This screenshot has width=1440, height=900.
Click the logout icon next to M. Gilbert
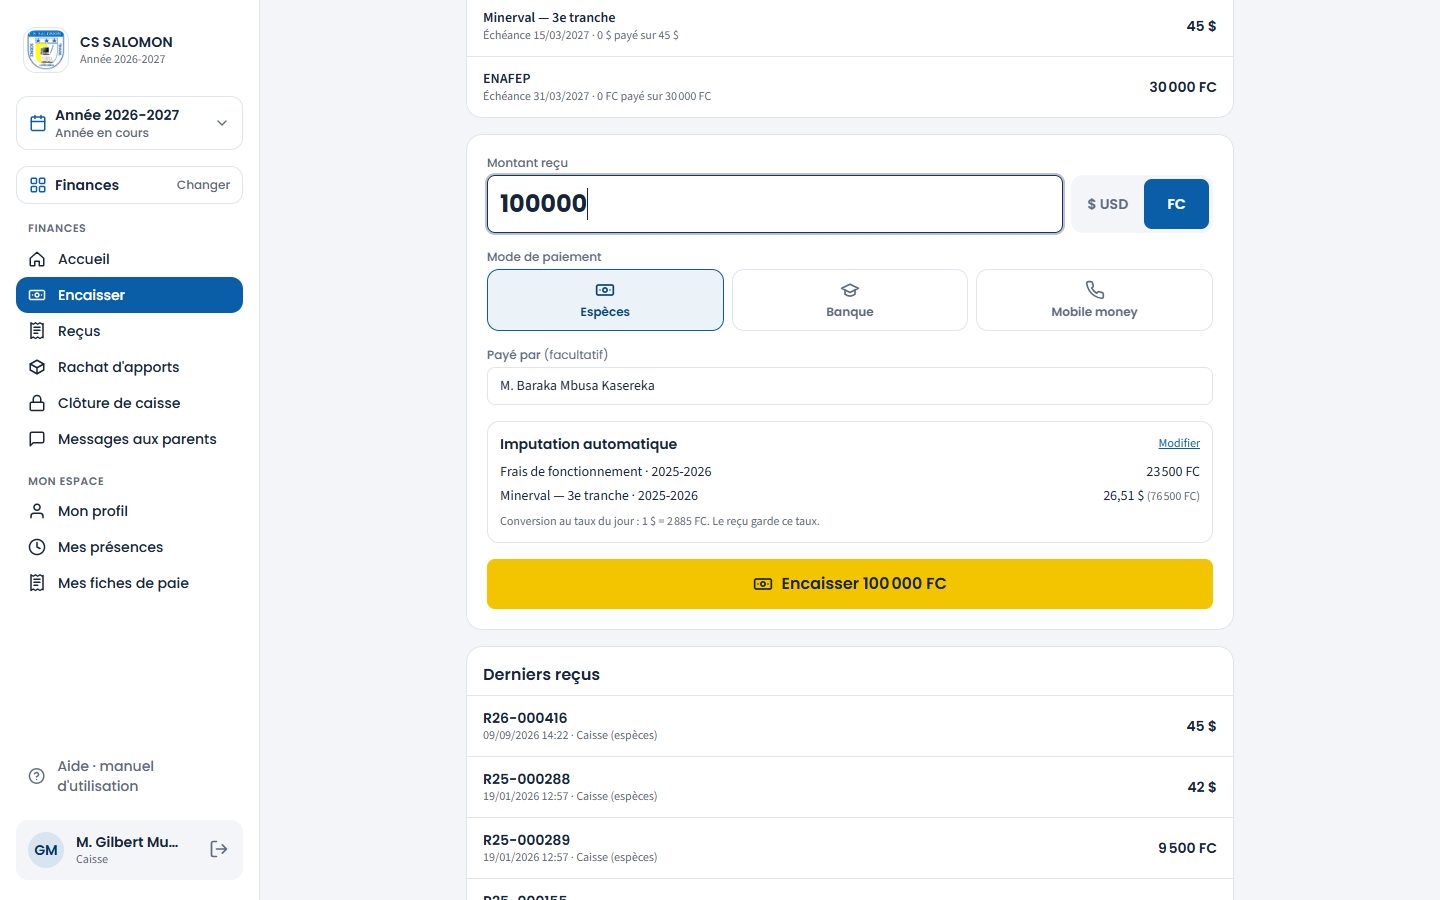click(219, 849)
